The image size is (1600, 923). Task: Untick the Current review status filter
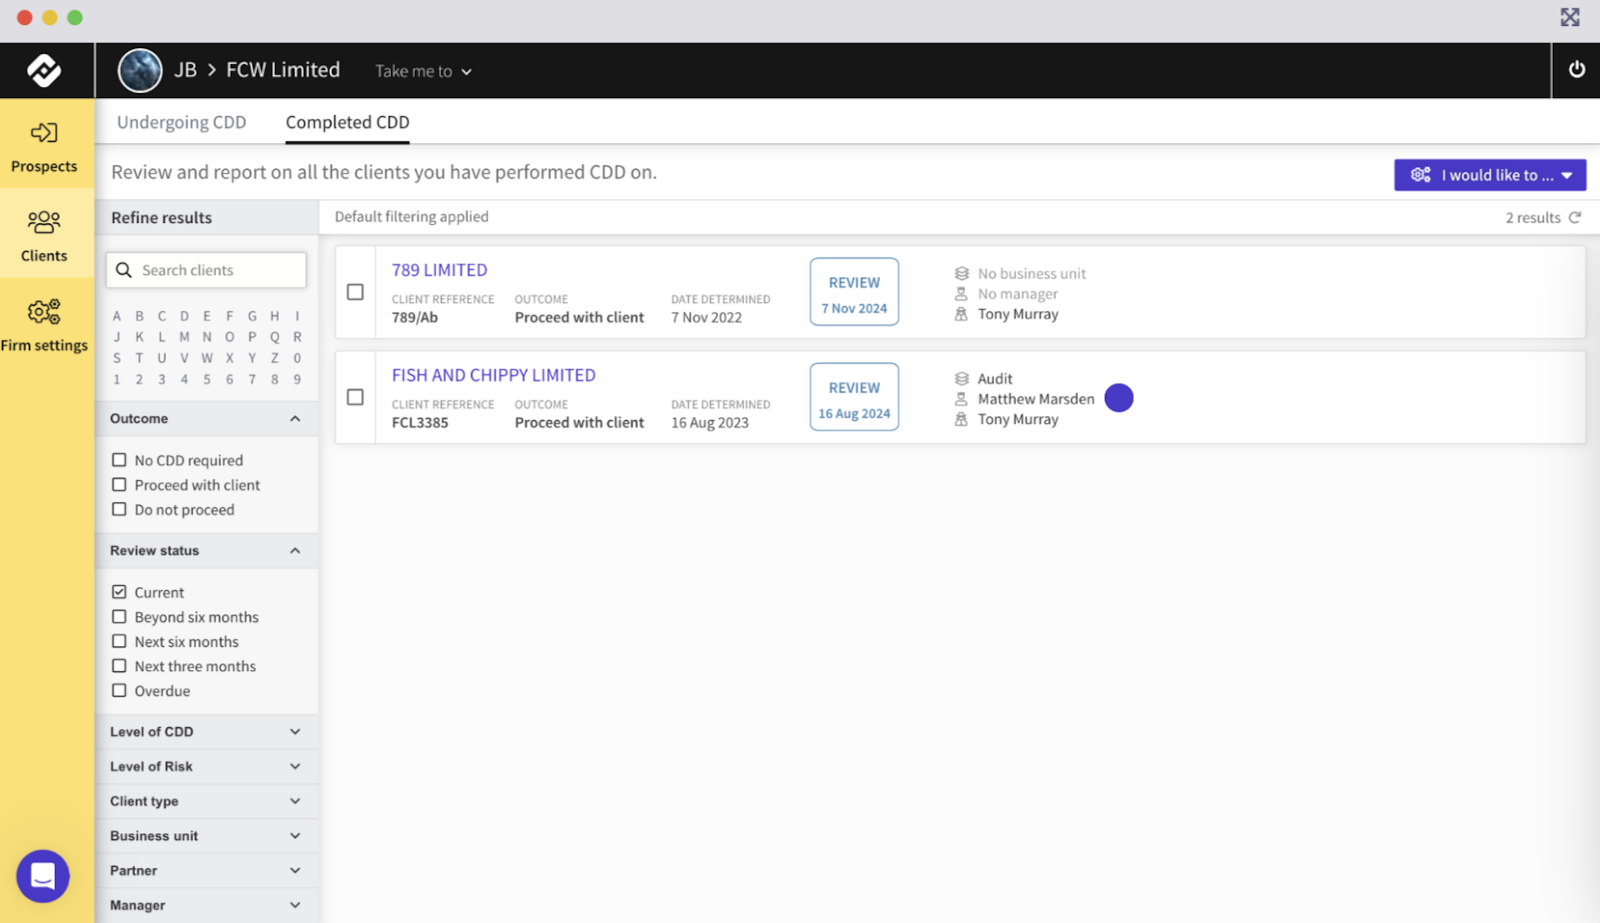(119, 592)
